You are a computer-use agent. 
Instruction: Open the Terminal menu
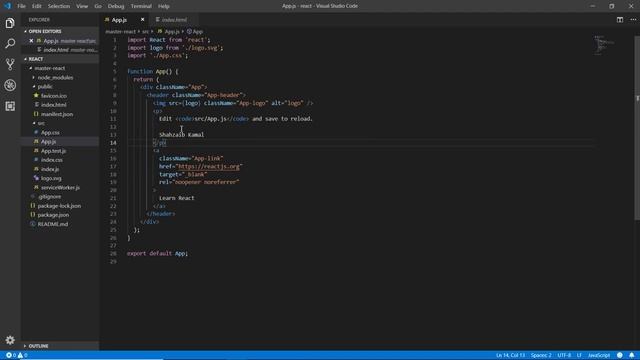pos(141,6)
